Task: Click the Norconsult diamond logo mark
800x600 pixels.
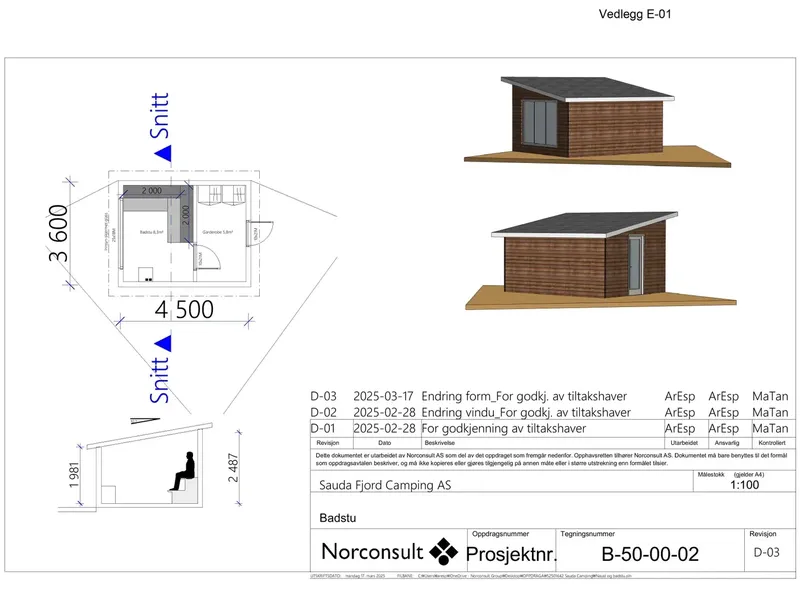Action: pyautogui.click(x=443, y=551)
